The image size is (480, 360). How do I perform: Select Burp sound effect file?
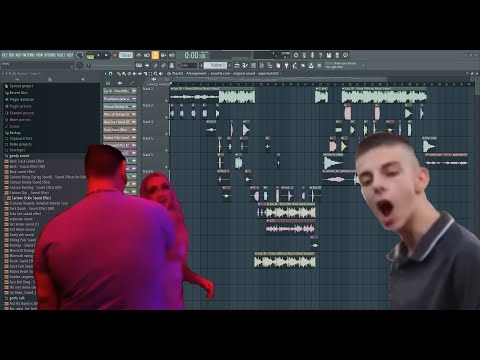coord(20,172)
